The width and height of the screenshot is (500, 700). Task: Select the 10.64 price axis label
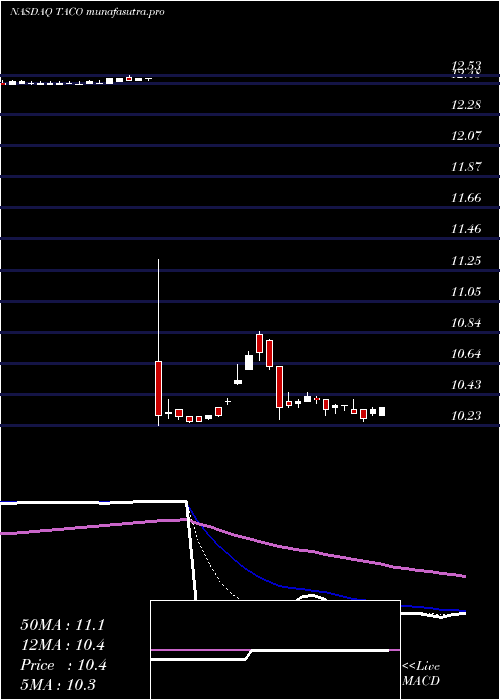[x=466, y=354]
